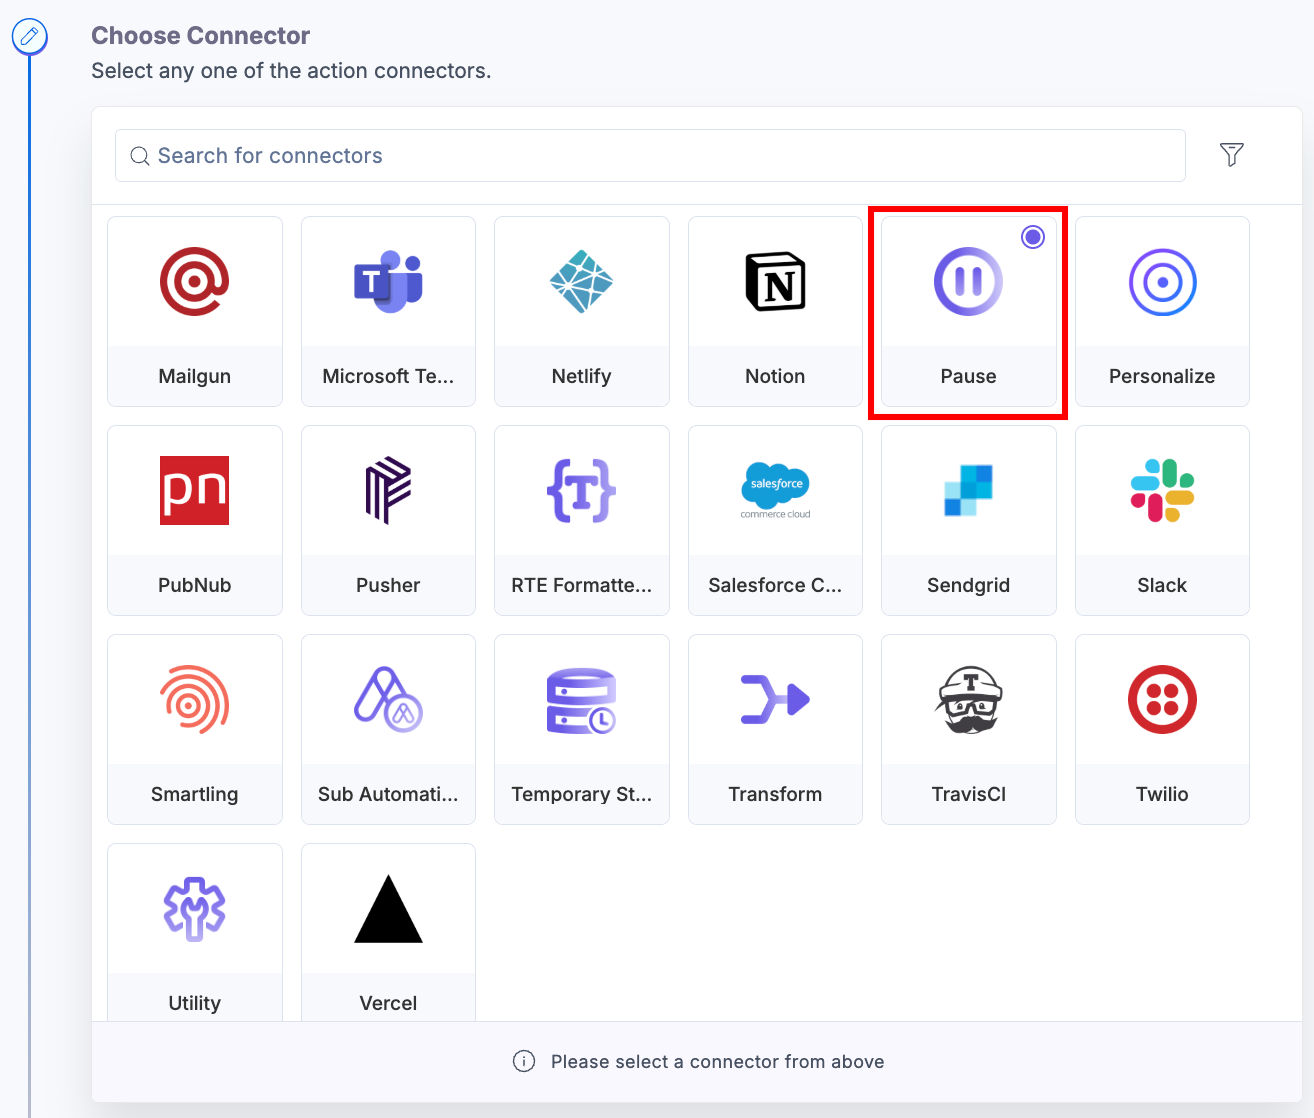Click the Slack label text
Image resolution: width=1314 pixels, height=1118 pixels.
[x=1162, y=585]
